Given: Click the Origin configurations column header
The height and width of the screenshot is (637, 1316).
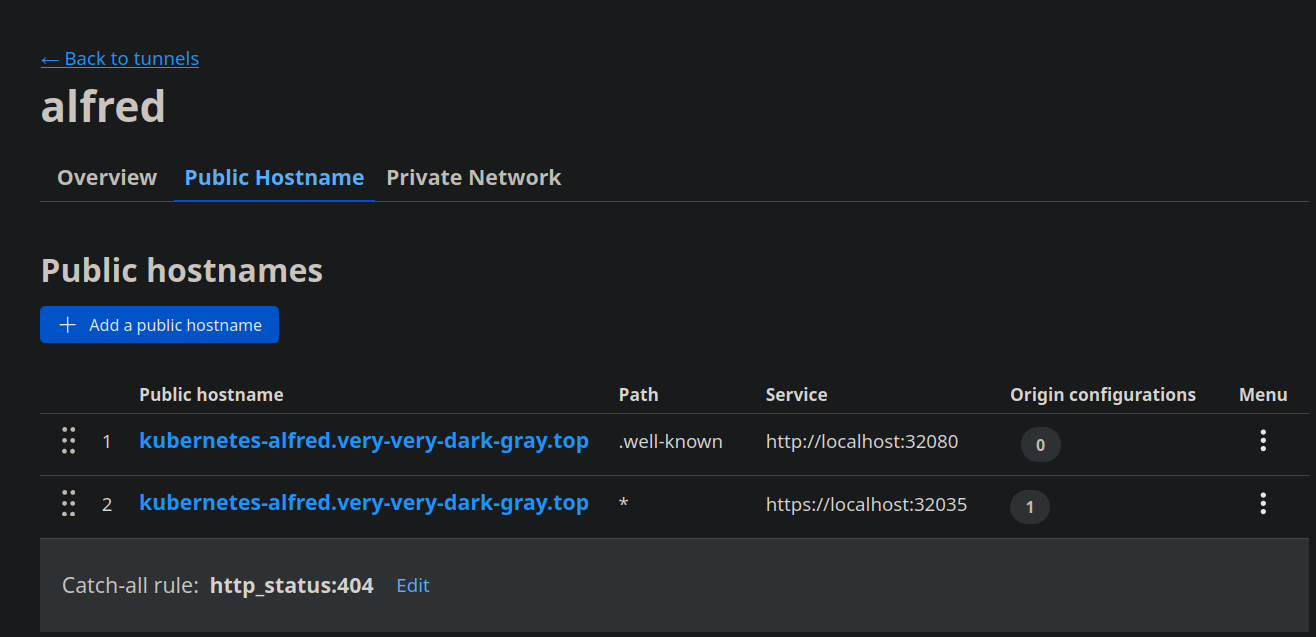Looking at the screenshot, I should (x=1102, y=395).
